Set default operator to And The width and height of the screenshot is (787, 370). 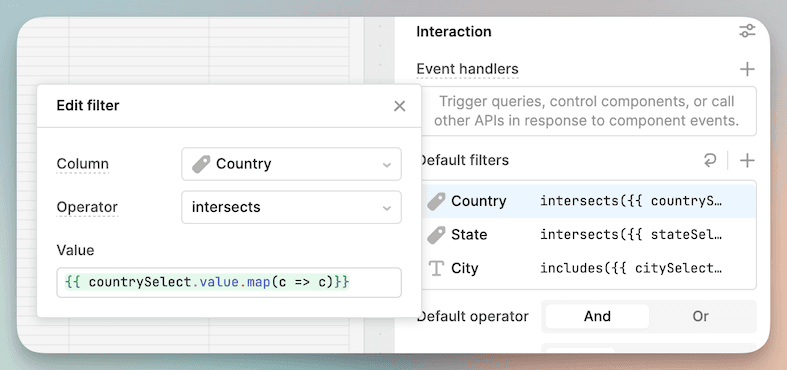pos(597,316)
